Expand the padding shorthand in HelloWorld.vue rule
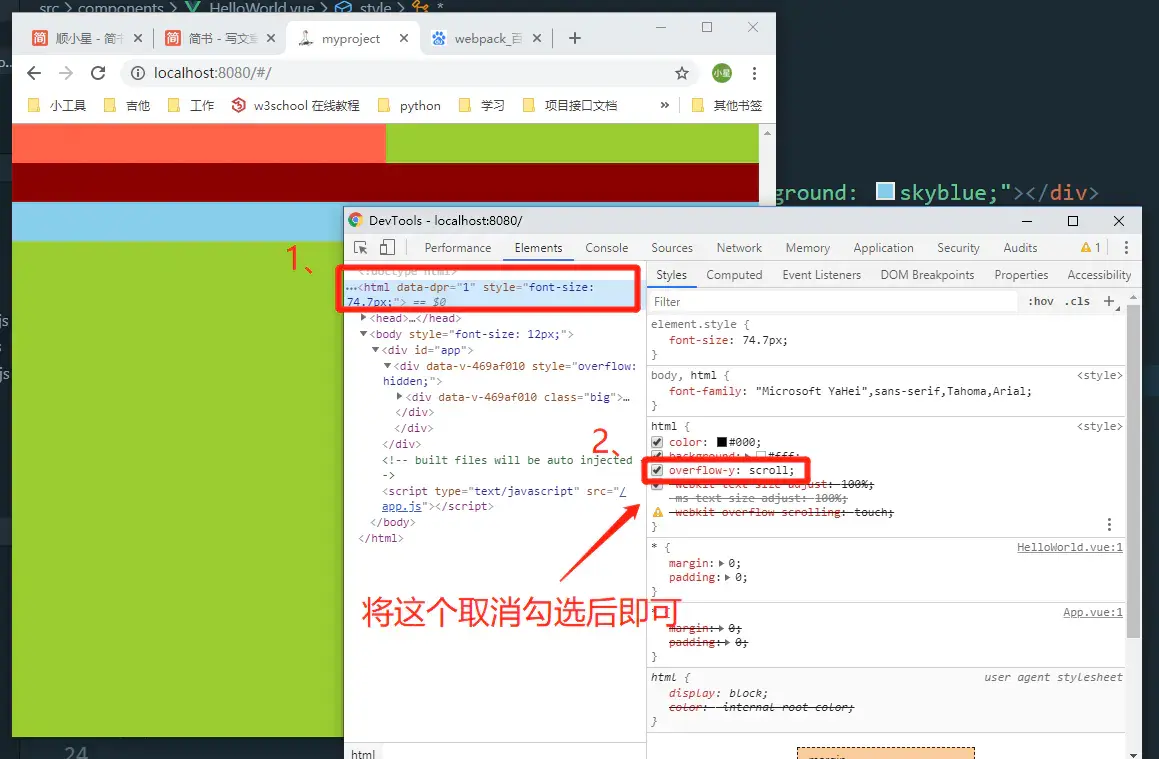The width and height of the screenshot is (1159, 759). [x=728, y=577]
